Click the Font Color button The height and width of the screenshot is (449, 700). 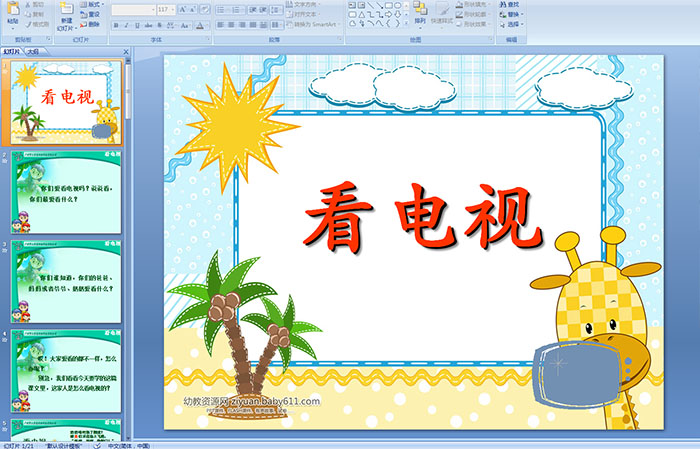click(x=200, y=25)
